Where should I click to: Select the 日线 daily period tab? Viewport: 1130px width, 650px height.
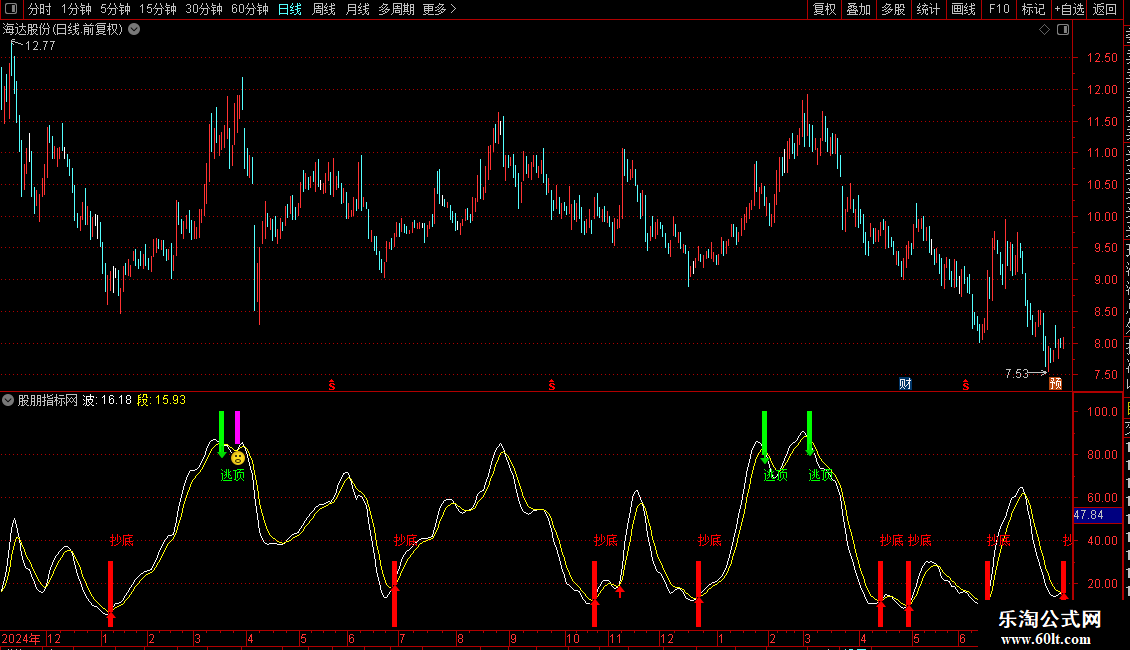coord(290,9)
